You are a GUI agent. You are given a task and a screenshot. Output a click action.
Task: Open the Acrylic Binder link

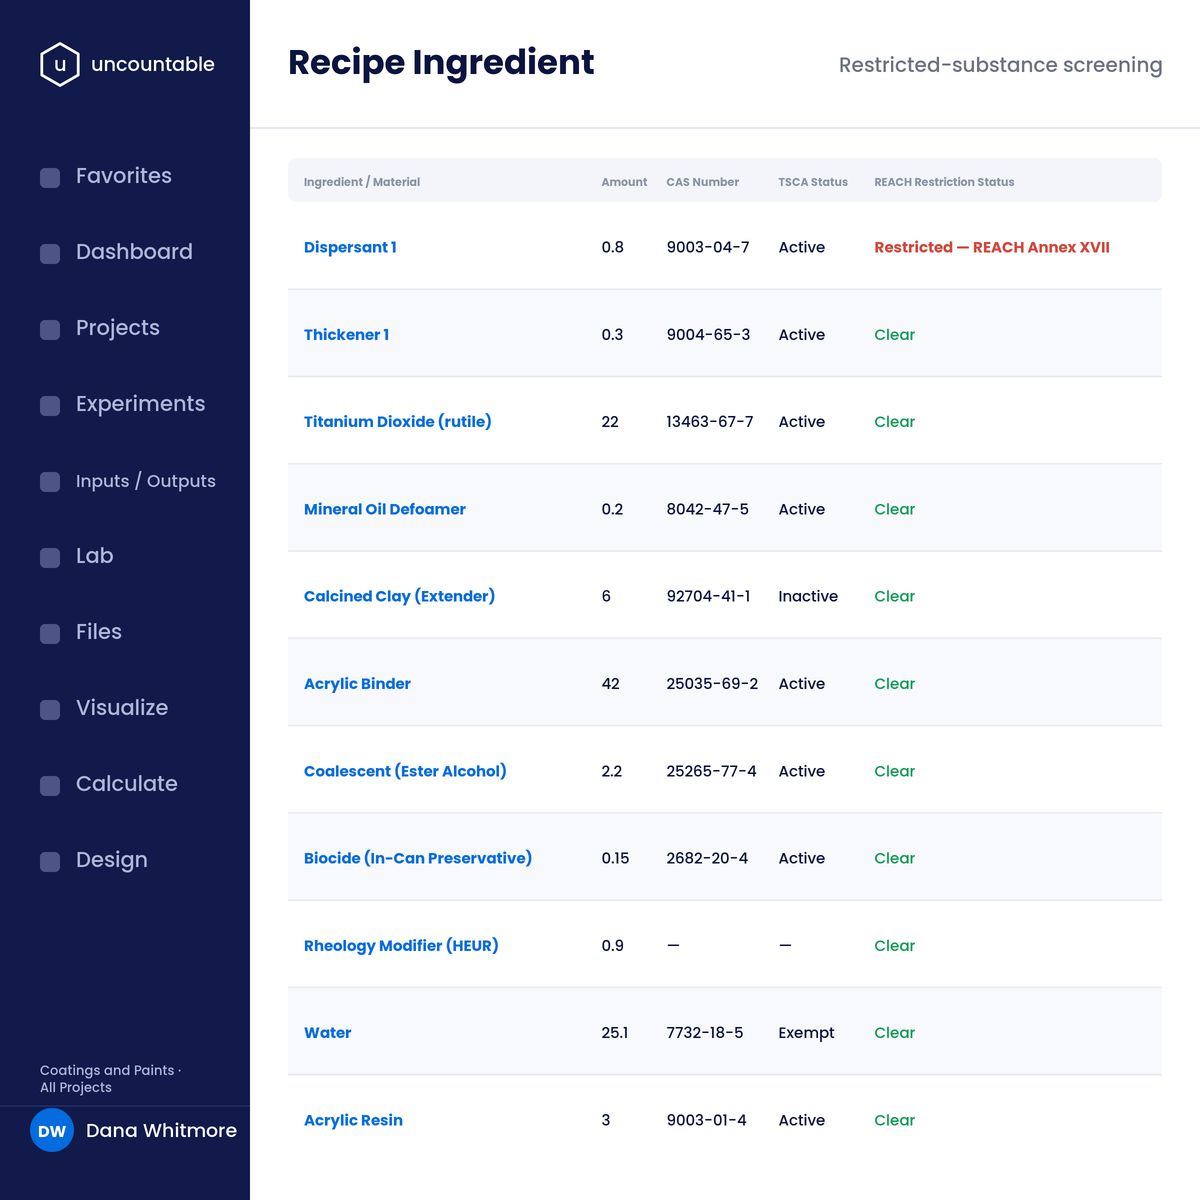pos(357,684)
